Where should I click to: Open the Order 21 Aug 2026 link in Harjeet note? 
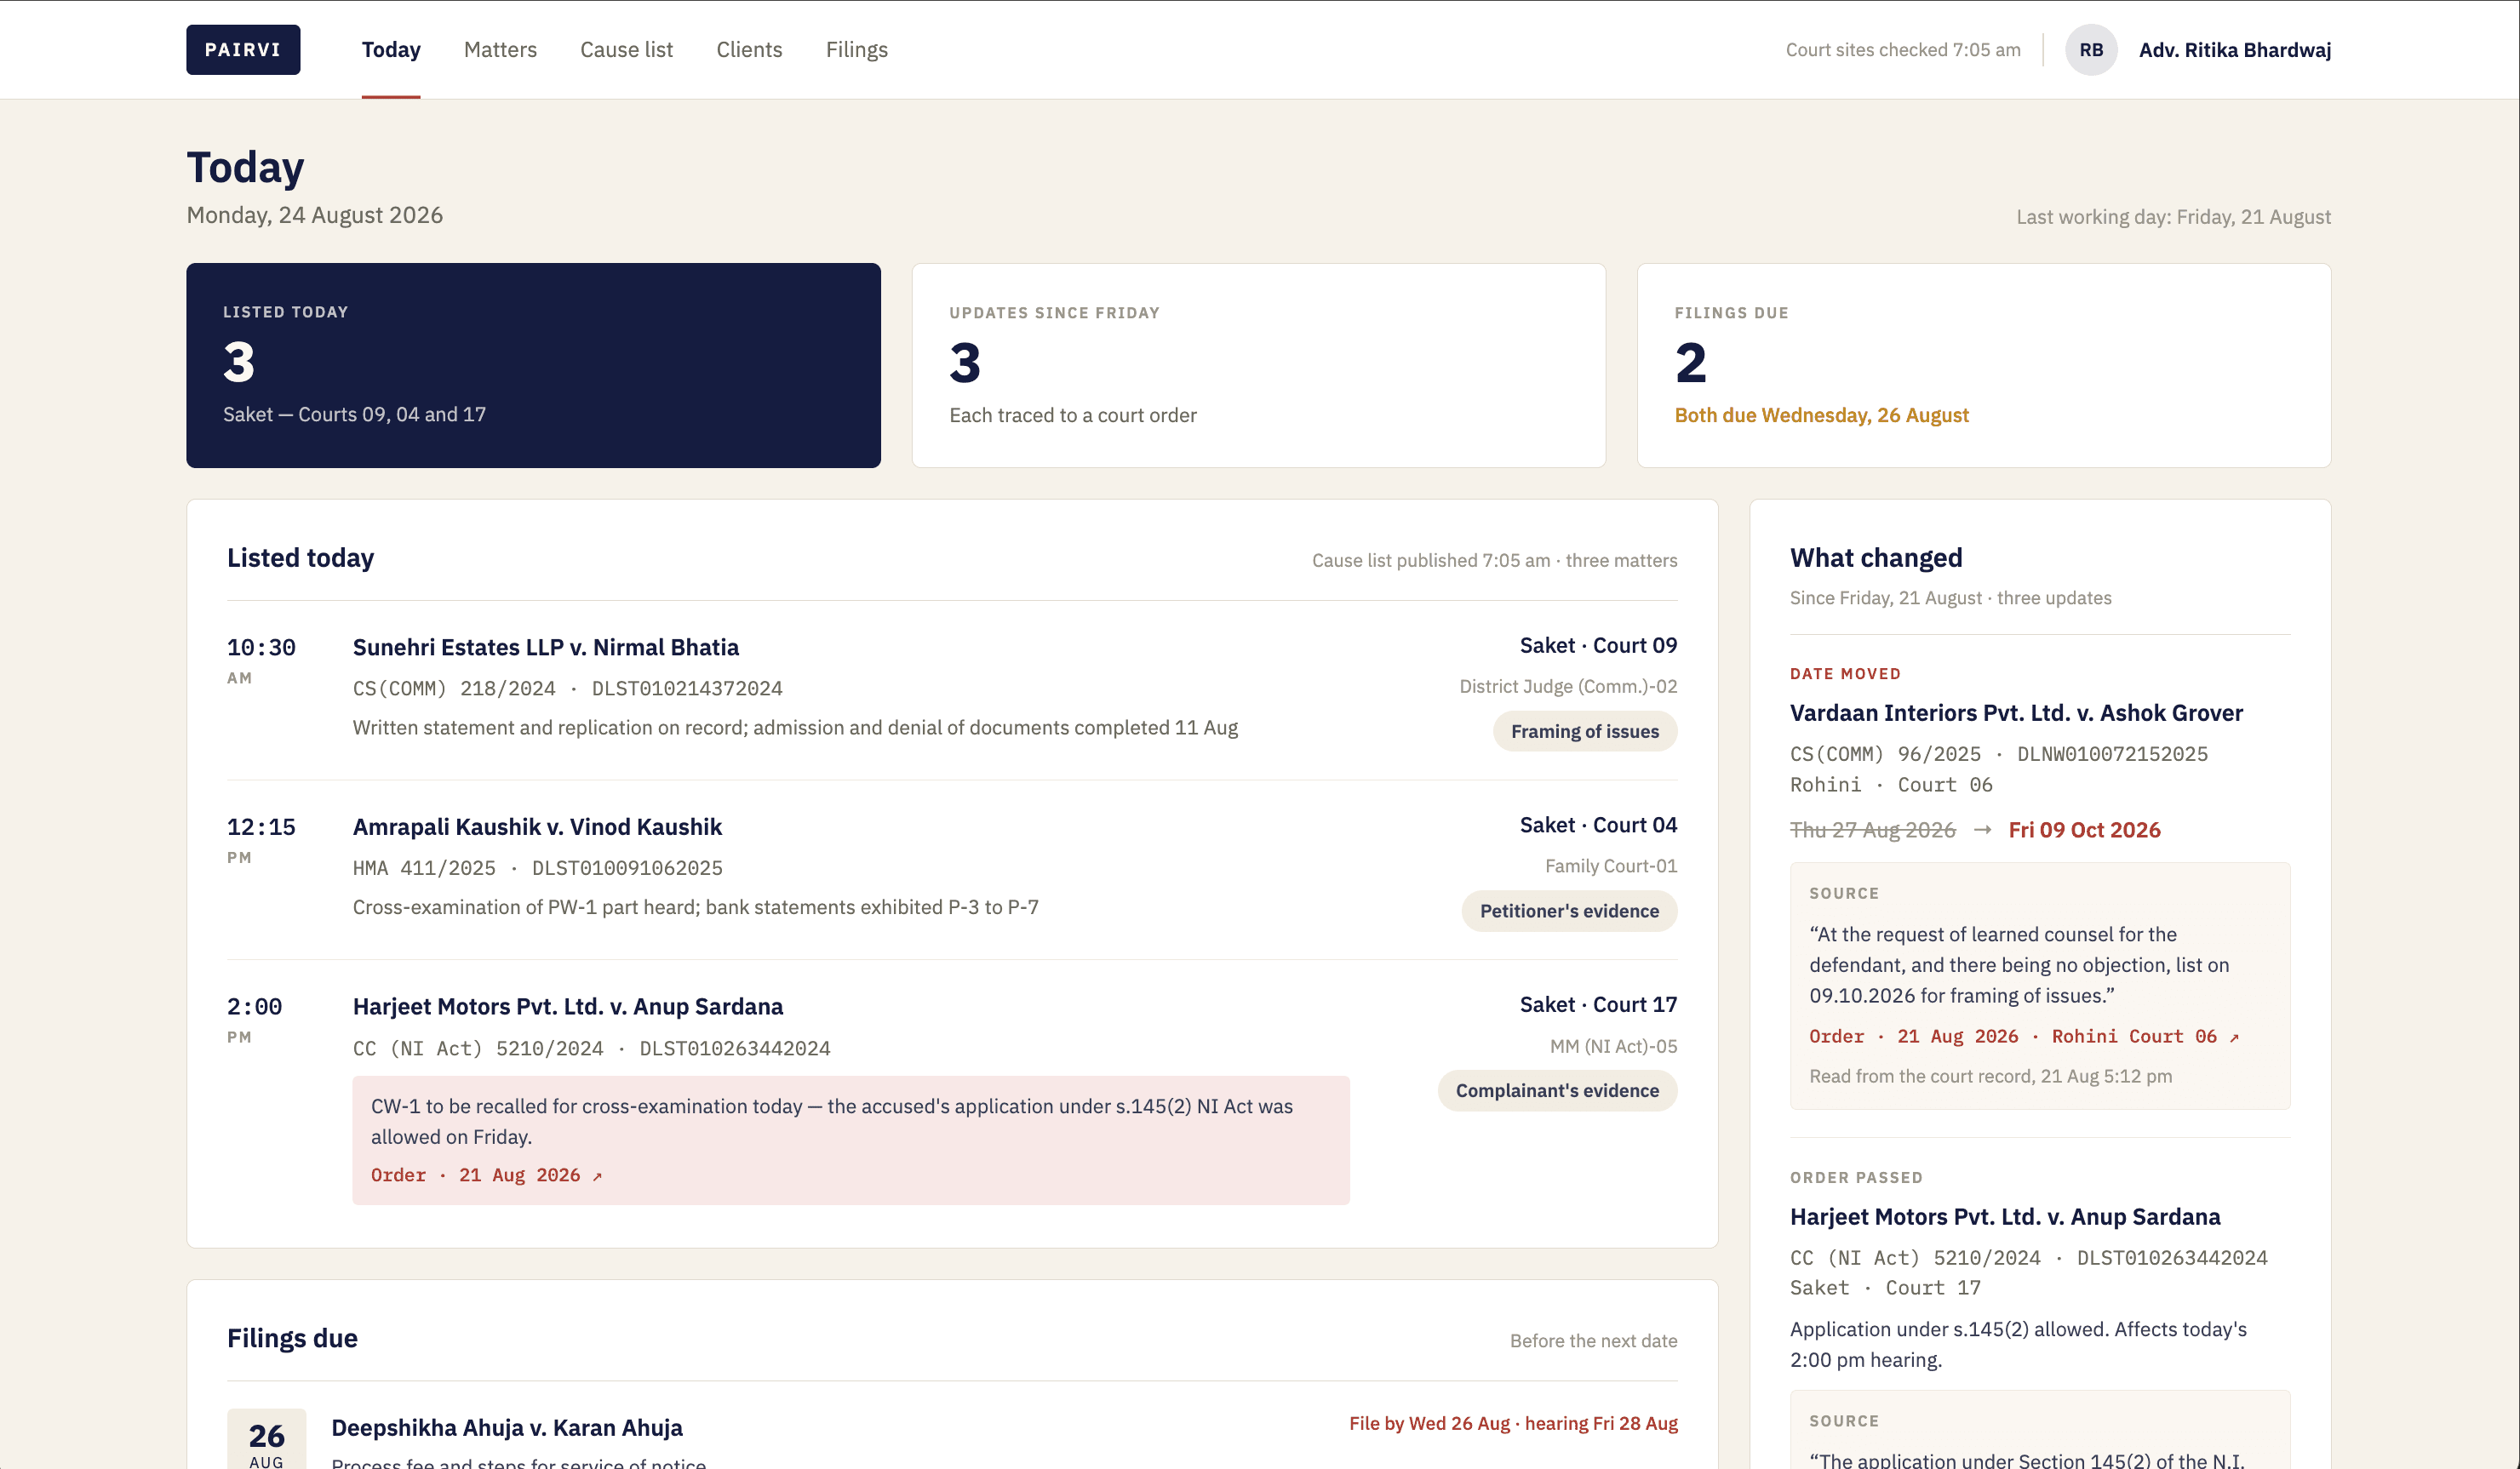(x=486, y=1175)
